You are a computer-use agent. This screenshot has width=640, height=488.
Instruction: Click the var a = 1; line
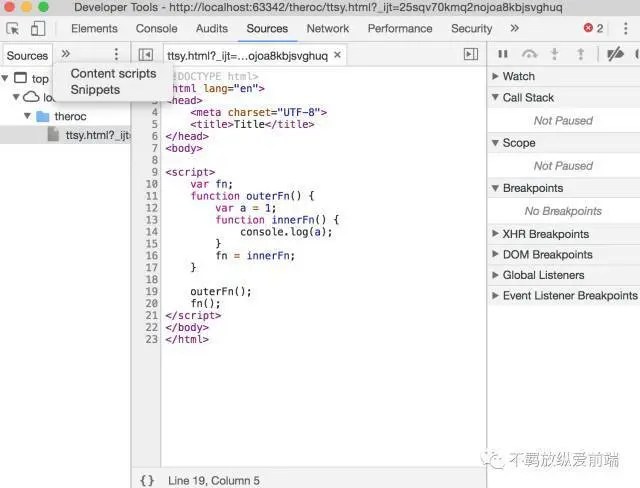tap(245, 208)
